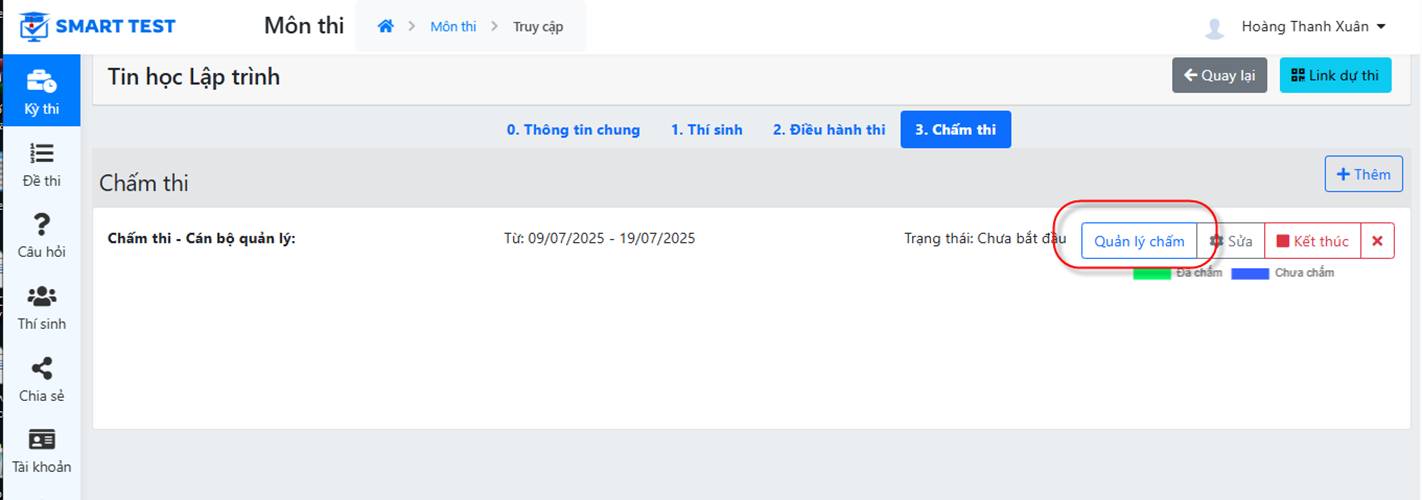Click the Smart Test logo
Image resolution: width=1422 pixels, height=500 pixels.
coord(98,26)
